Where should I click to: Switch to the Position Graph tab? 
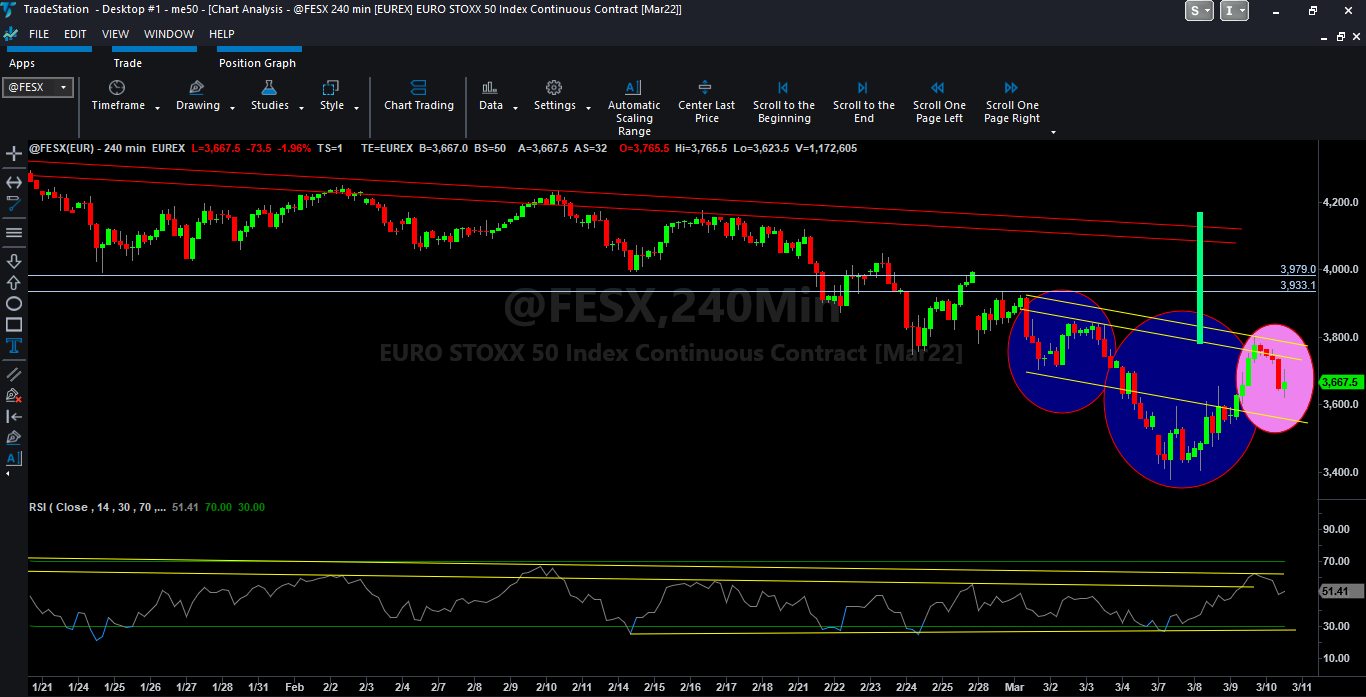[257, 63]
